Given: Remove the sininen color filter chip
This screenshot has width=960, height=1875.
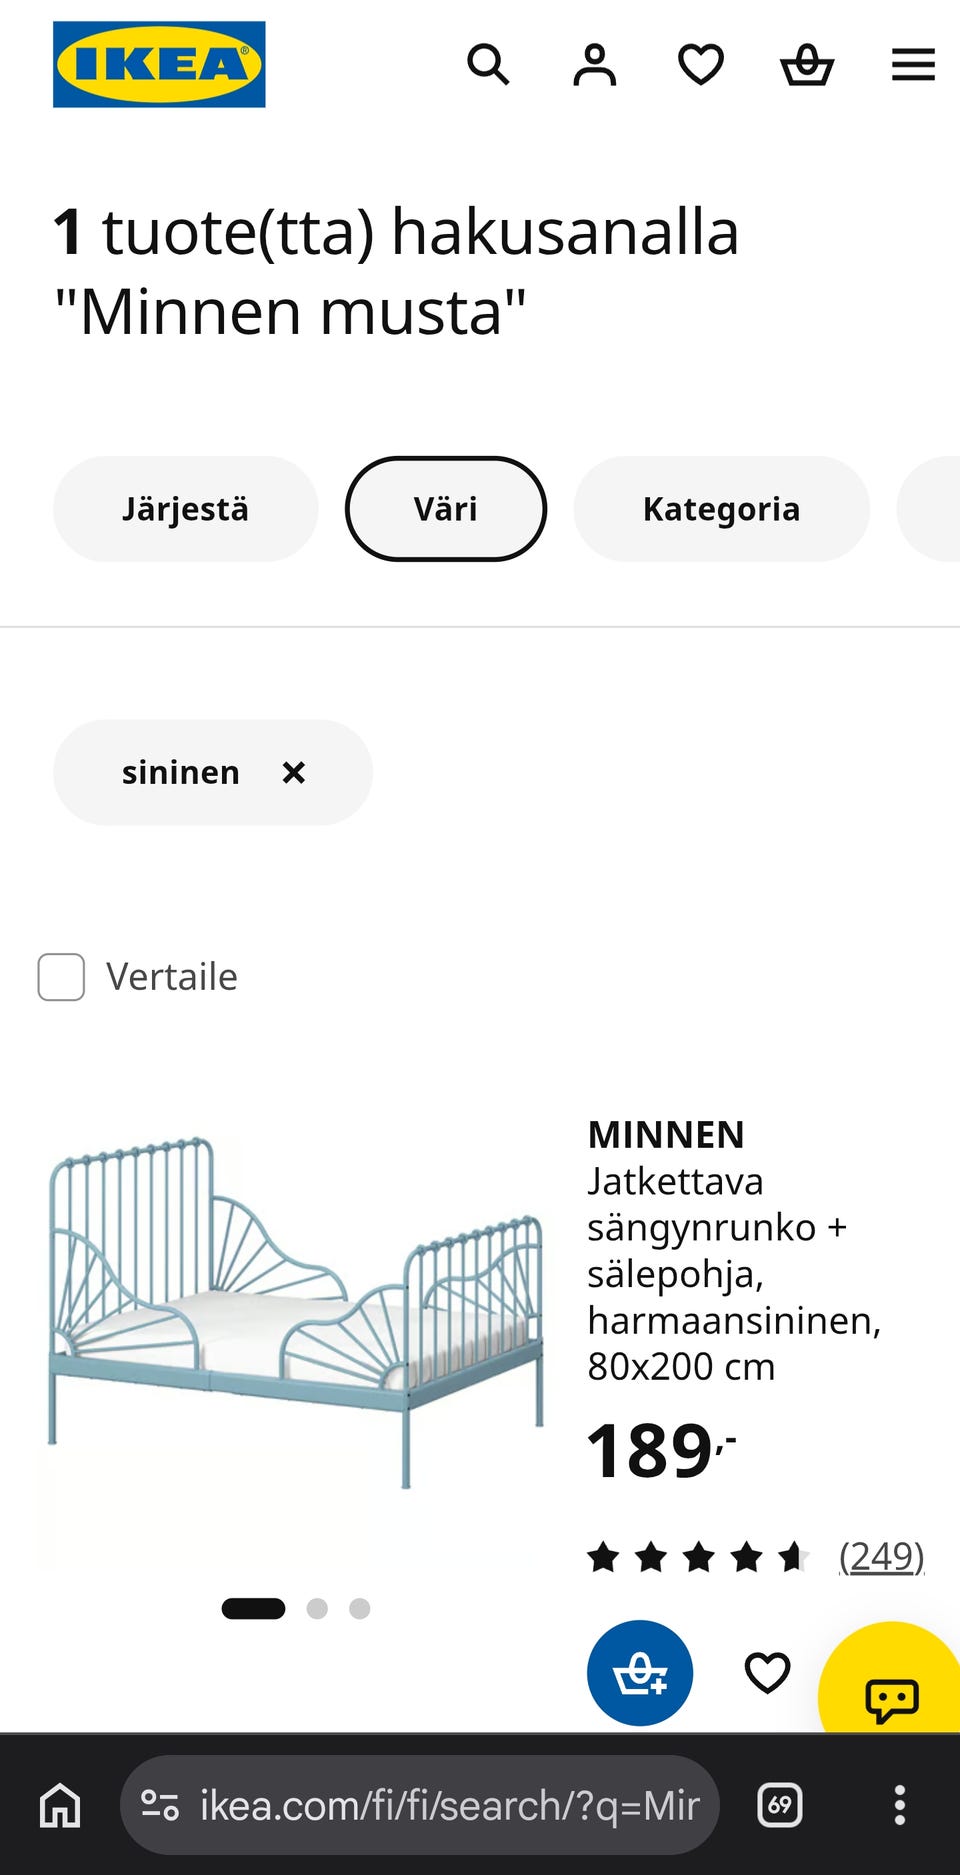Looking at the screenshot, I should point(293,772).
